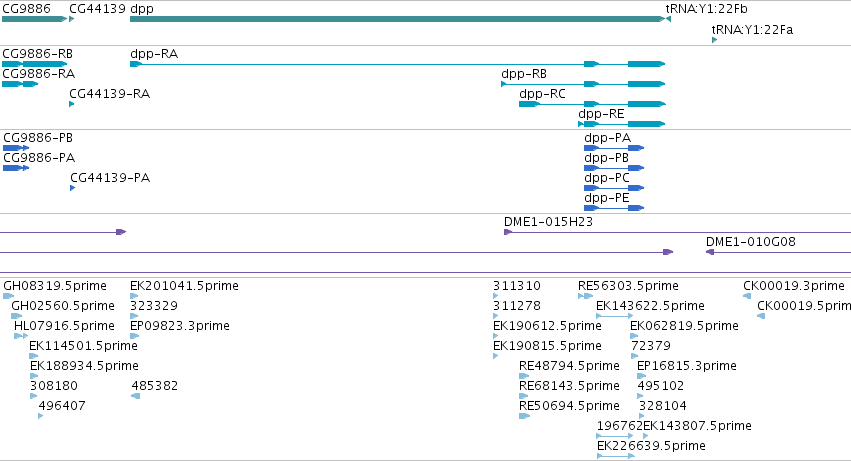Select the DME1-015H23 clone label
This screenshot has height=461, width=851.
(x=548, y=222)
